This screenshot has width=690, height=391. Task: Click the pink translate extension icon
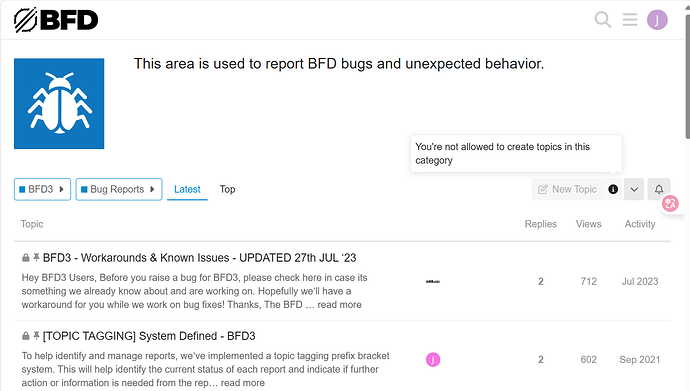pos(670,203)
